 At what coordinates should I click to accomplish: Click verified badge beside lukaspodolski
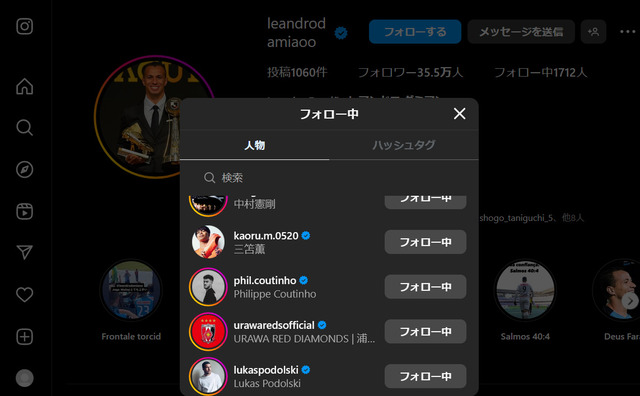click(306, 370)
